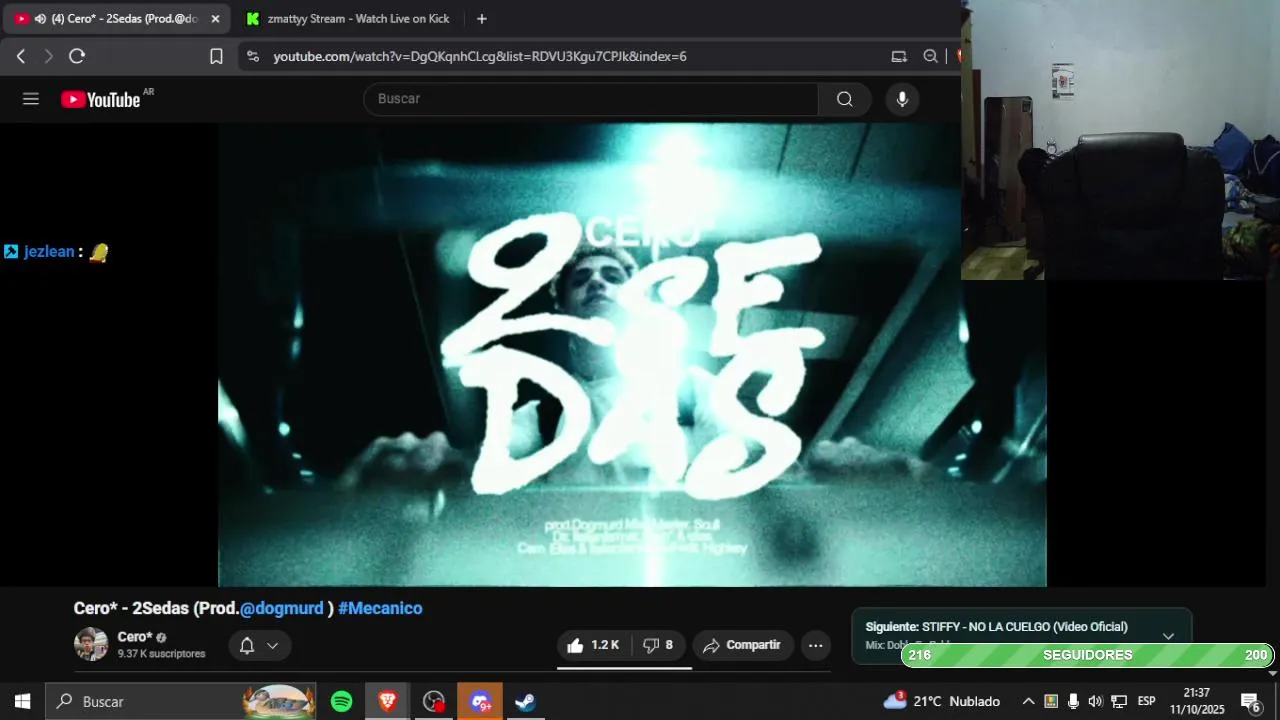This screenshot has height=720, width=1280.
Task: Focus the Buscar search field on YouTube
Action: pyautogui.click(x=591, y=99)
